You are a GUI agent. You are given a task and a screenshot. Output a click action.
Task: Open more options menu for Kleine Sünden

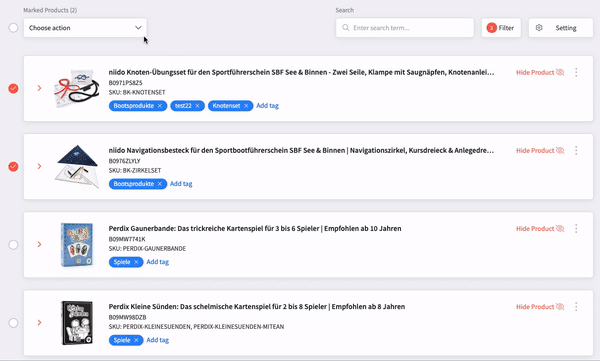pos(576,307)
